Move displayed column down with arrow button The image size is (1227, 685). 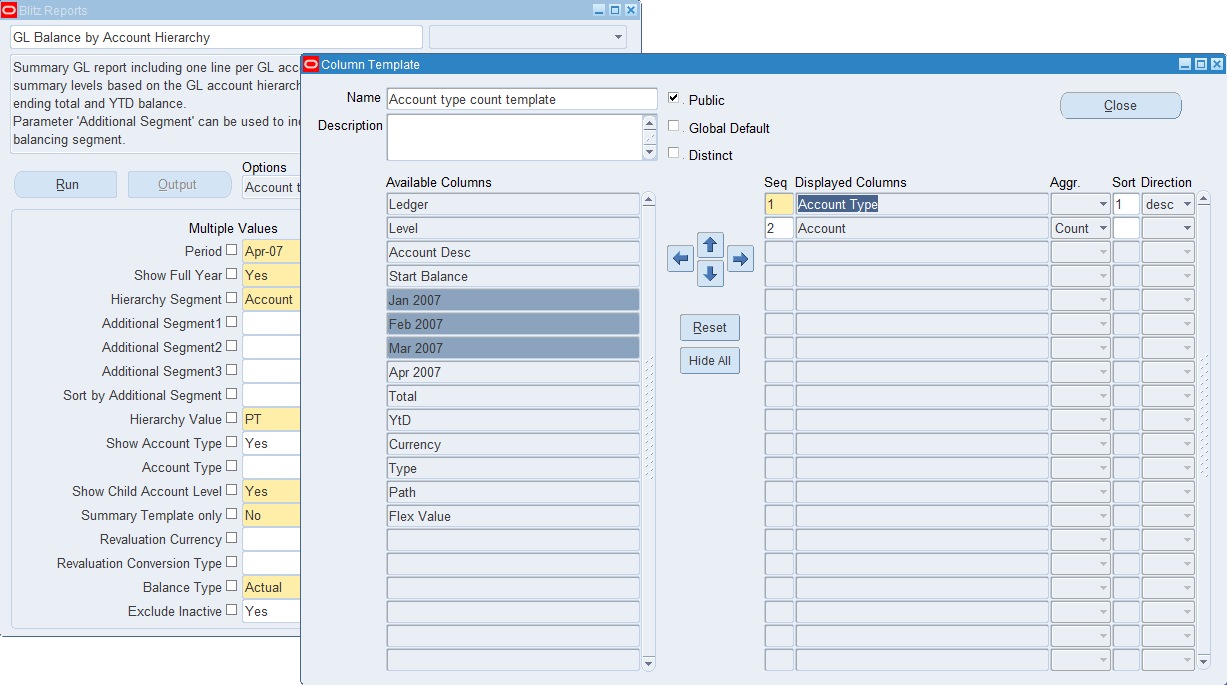coord(710,273)
